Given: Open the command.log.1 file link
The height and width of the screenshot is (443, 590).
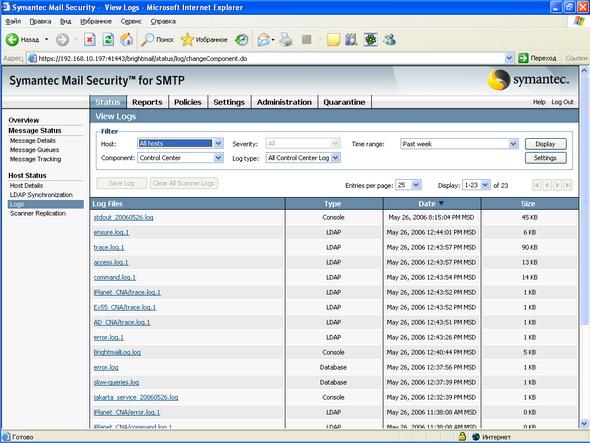Looking at the screenshot, I should coord(115,277).
